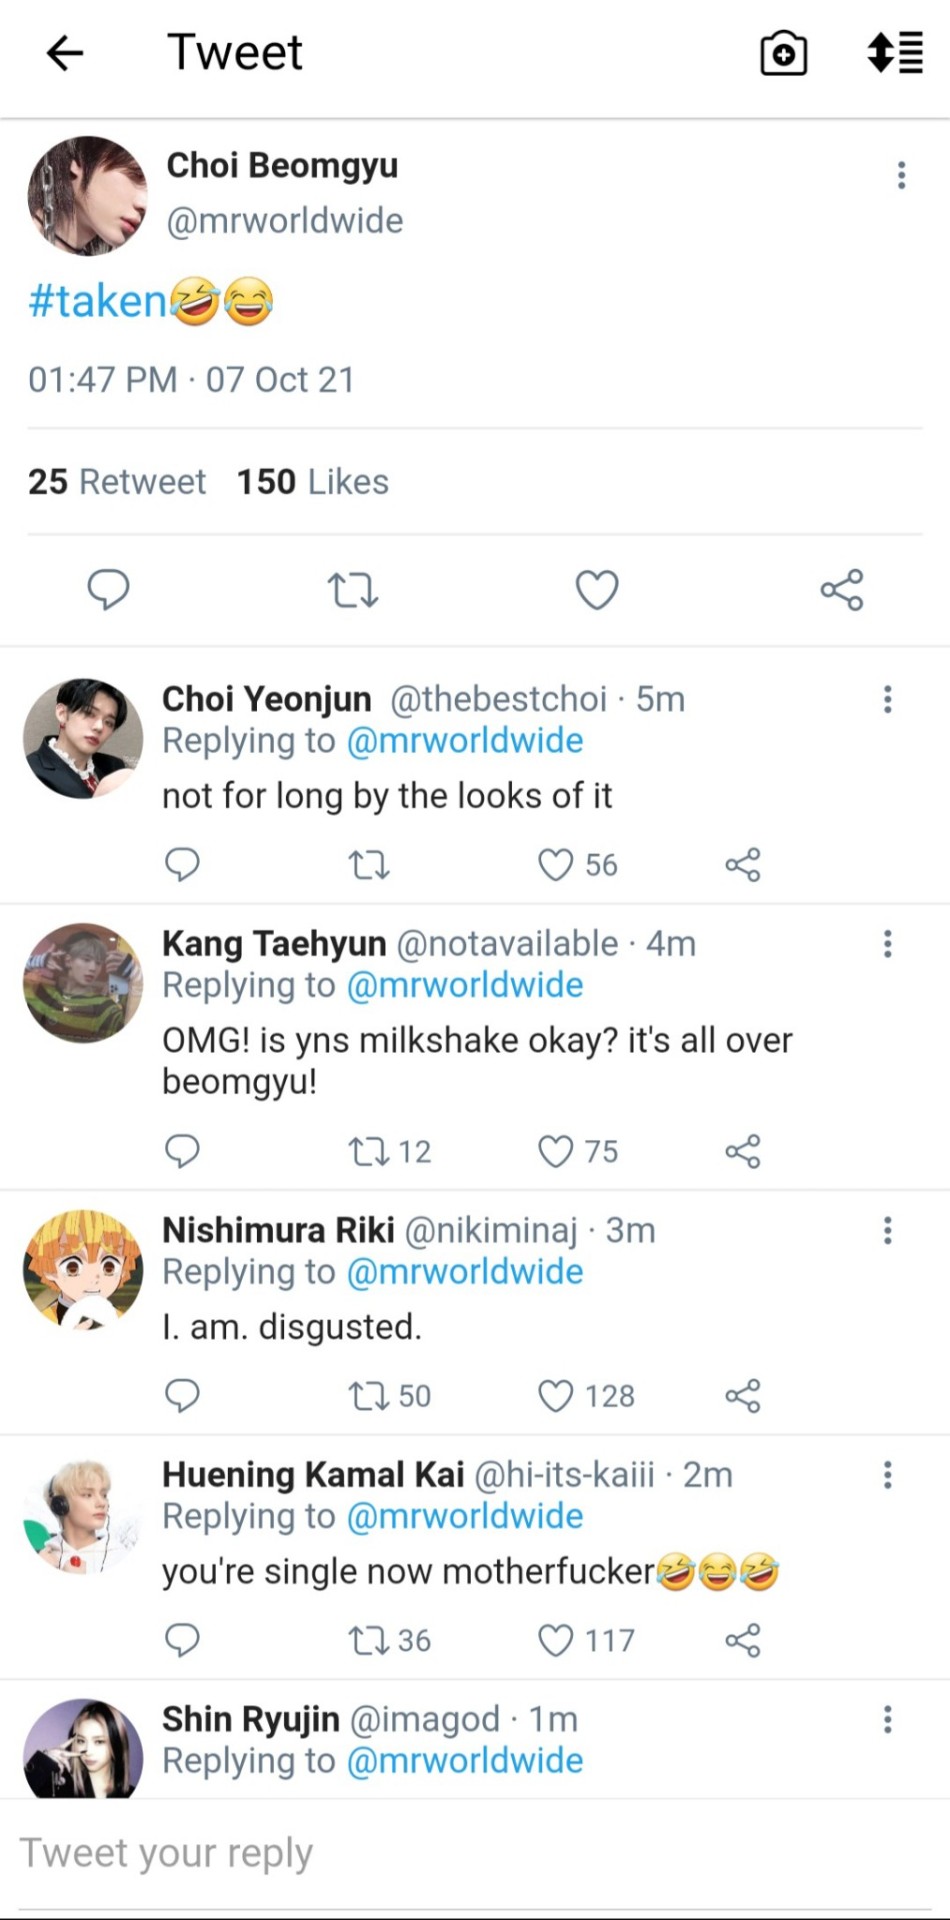Open the #taken hashtag

tap(97, 300)
